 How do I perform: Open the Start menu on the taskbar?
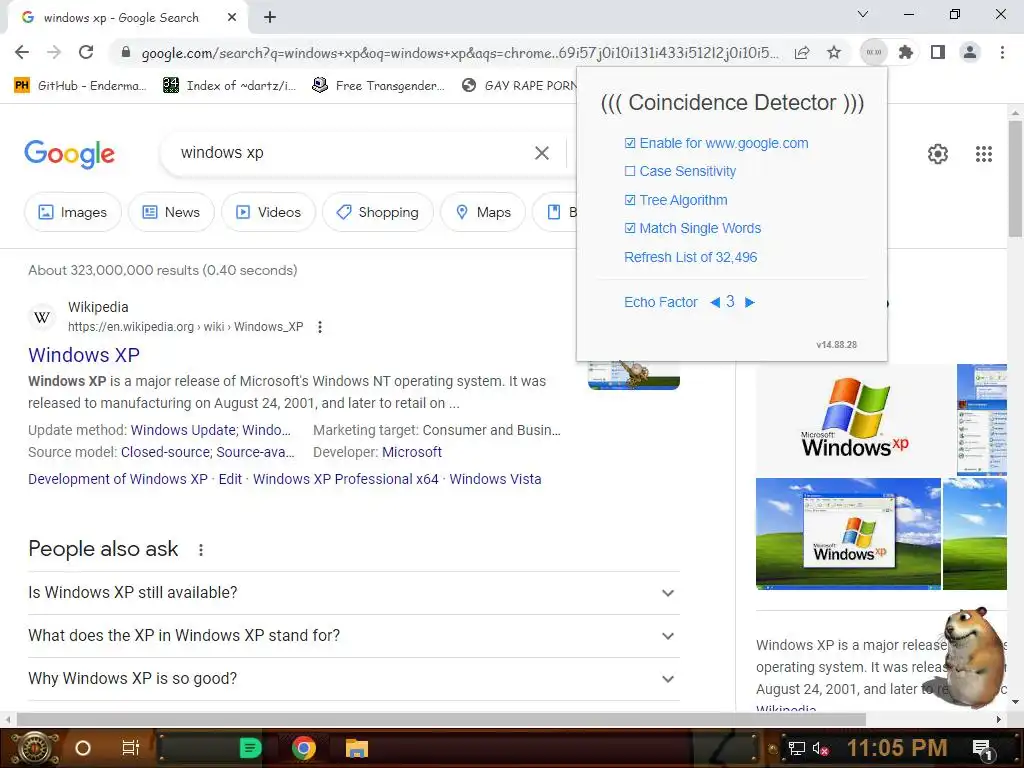point(33,748)
